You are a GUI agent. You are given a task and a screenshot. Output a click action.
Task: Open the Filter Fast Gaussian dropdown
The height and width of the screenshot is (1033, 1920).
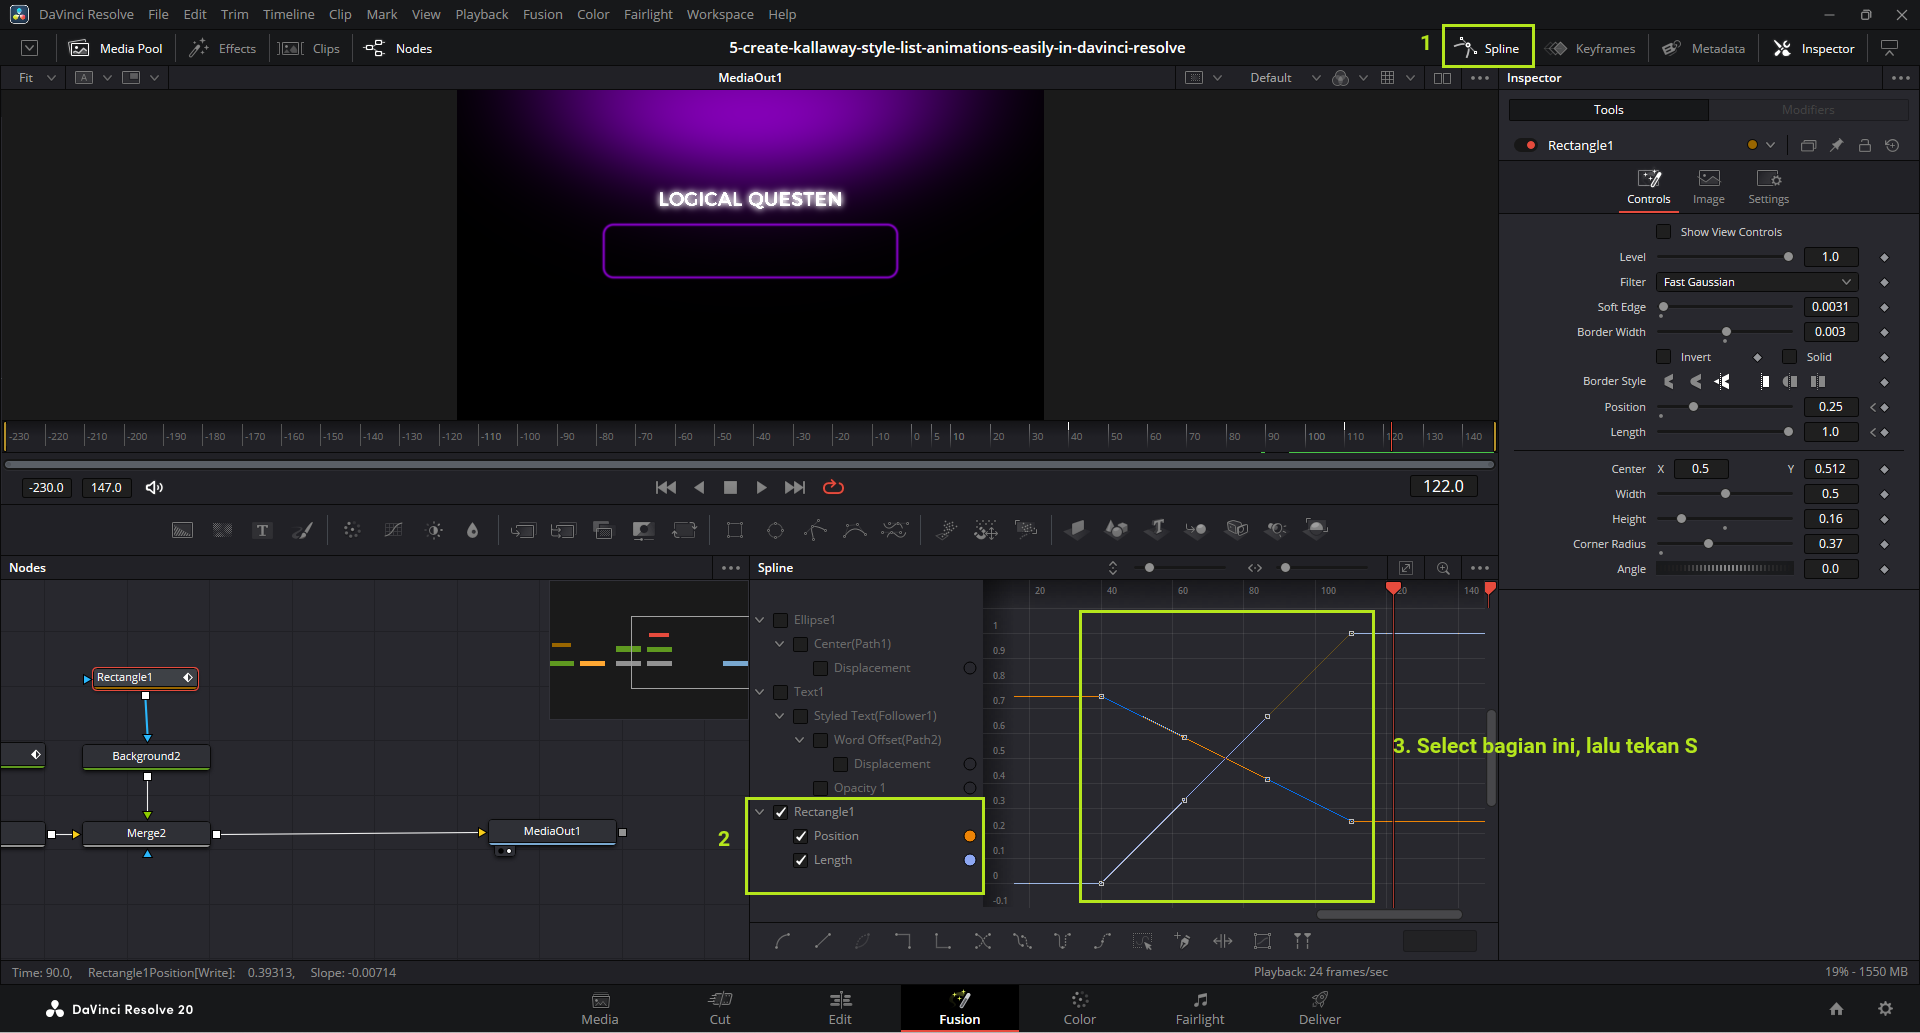coord(1756,282)
